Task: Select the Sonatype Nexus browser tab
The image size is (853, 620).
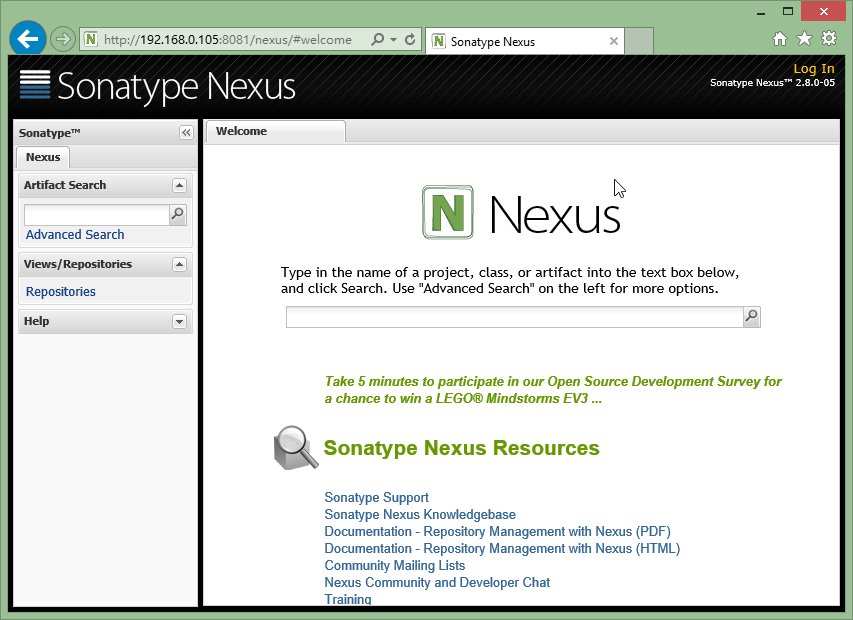Action: click(x=525, y=41)
